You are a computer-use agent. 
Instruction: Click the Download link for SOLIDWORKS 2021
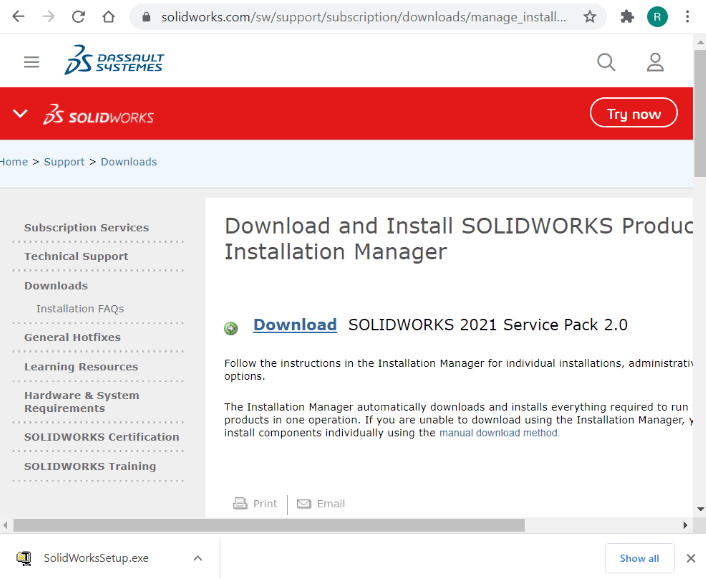coord(295,325)
